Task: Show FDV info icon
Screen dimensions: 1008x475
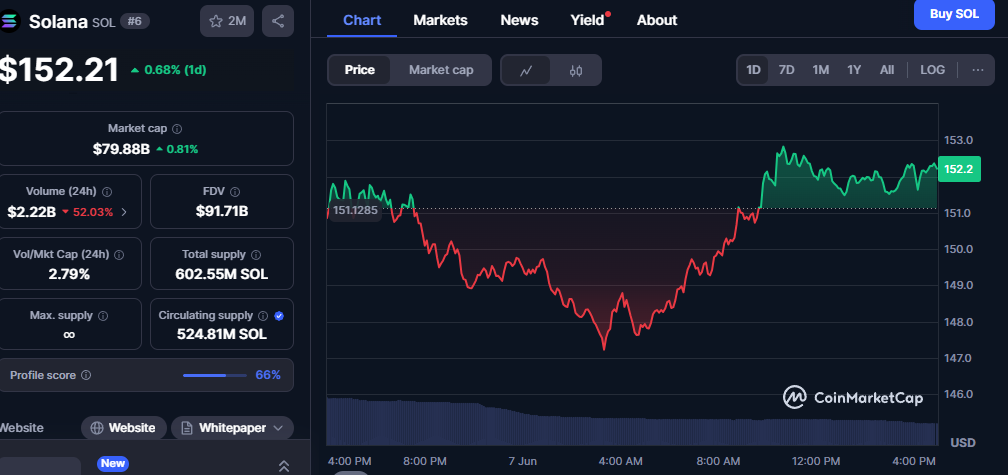Action: (x=235, y=192)
